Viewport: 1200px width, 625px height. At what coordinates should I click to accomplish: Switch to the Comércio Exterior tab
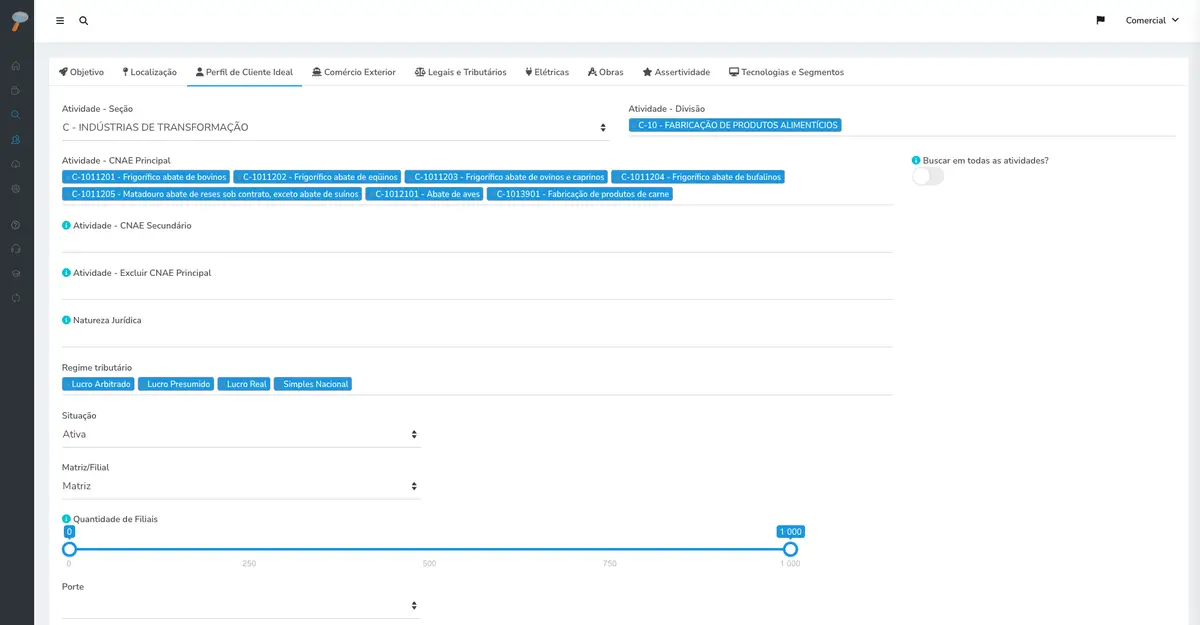coord(354,72)
